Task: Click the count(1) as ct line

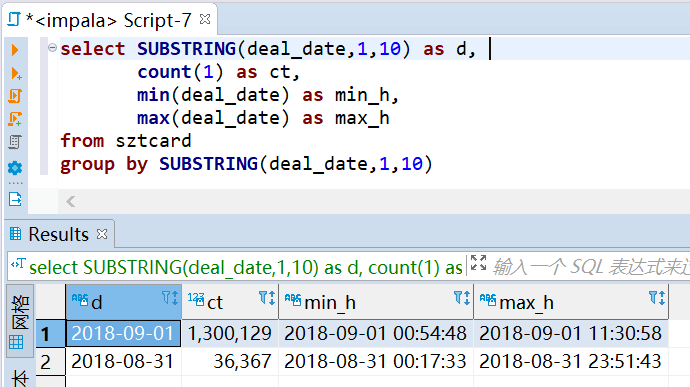Action: (218, 72)
